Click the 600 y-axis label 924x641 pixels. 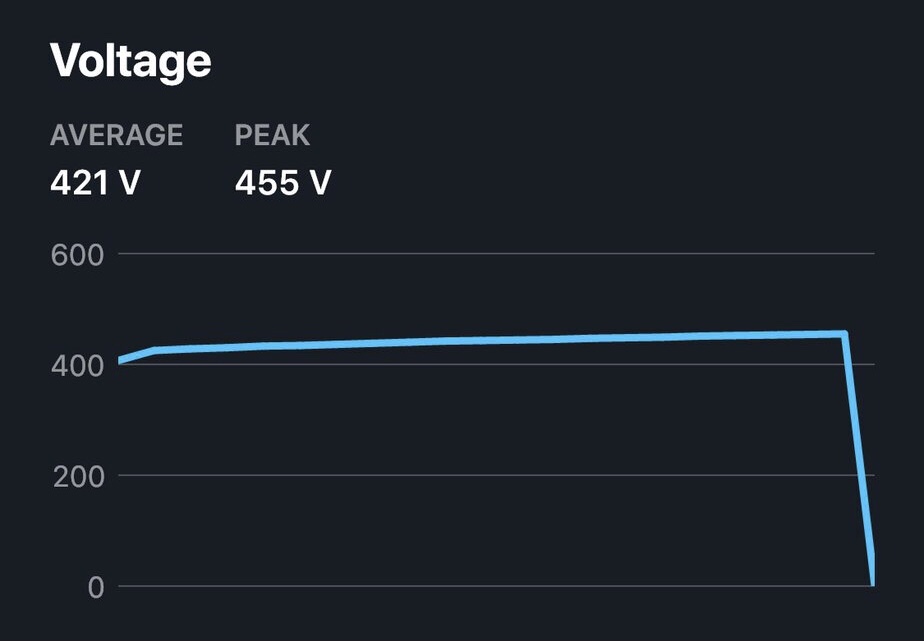pos(78,255)
